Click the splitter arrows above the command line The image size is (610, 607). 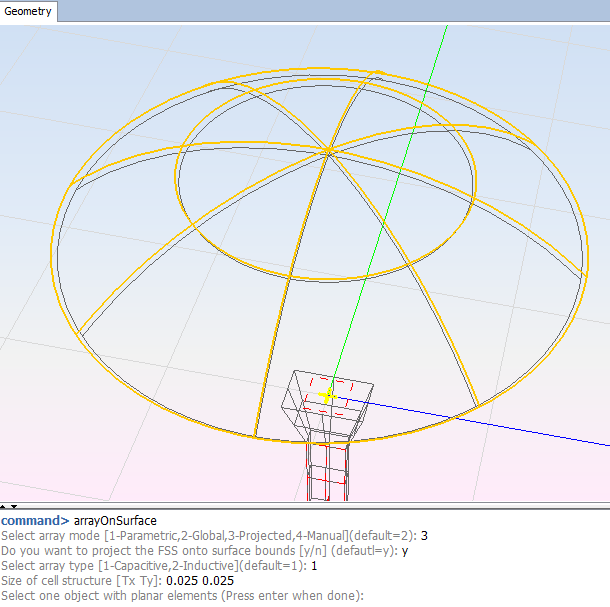(7, 509)
